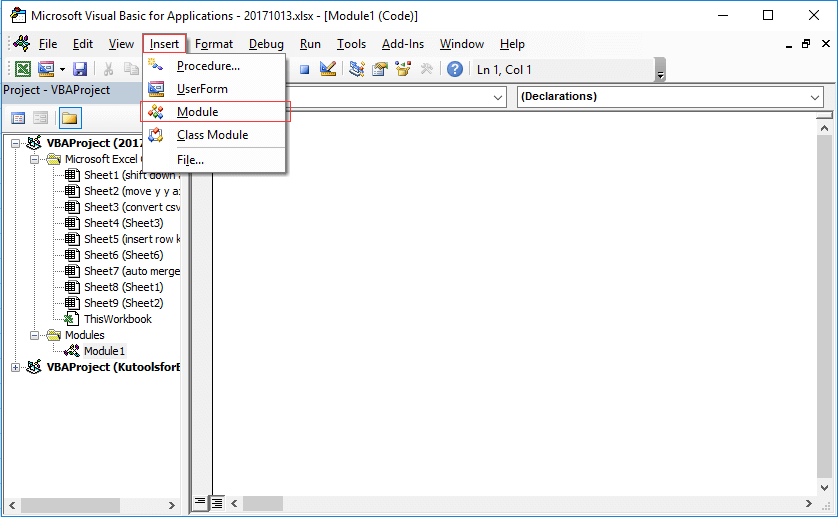Click the Reset blue square icon

[x=305, y=70]
